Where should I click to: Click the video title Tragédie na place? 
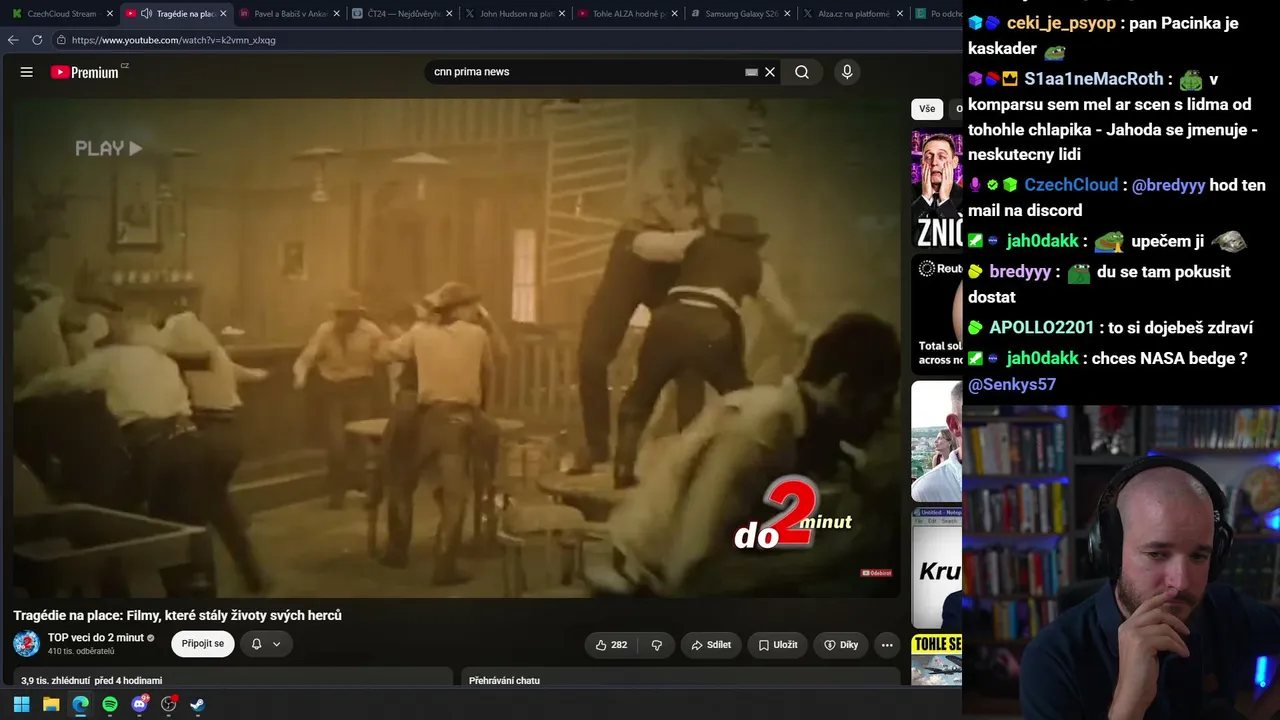coord(178,615)
